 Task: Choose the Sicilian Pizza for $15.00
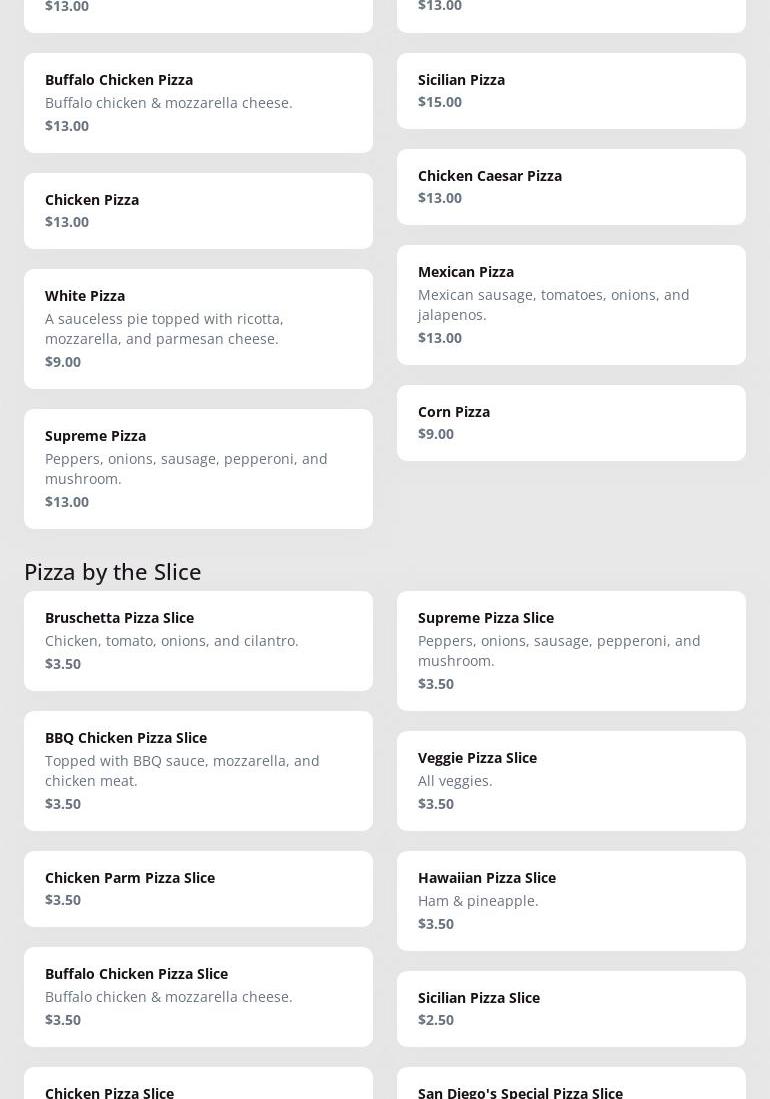click(x=571, y=91)
